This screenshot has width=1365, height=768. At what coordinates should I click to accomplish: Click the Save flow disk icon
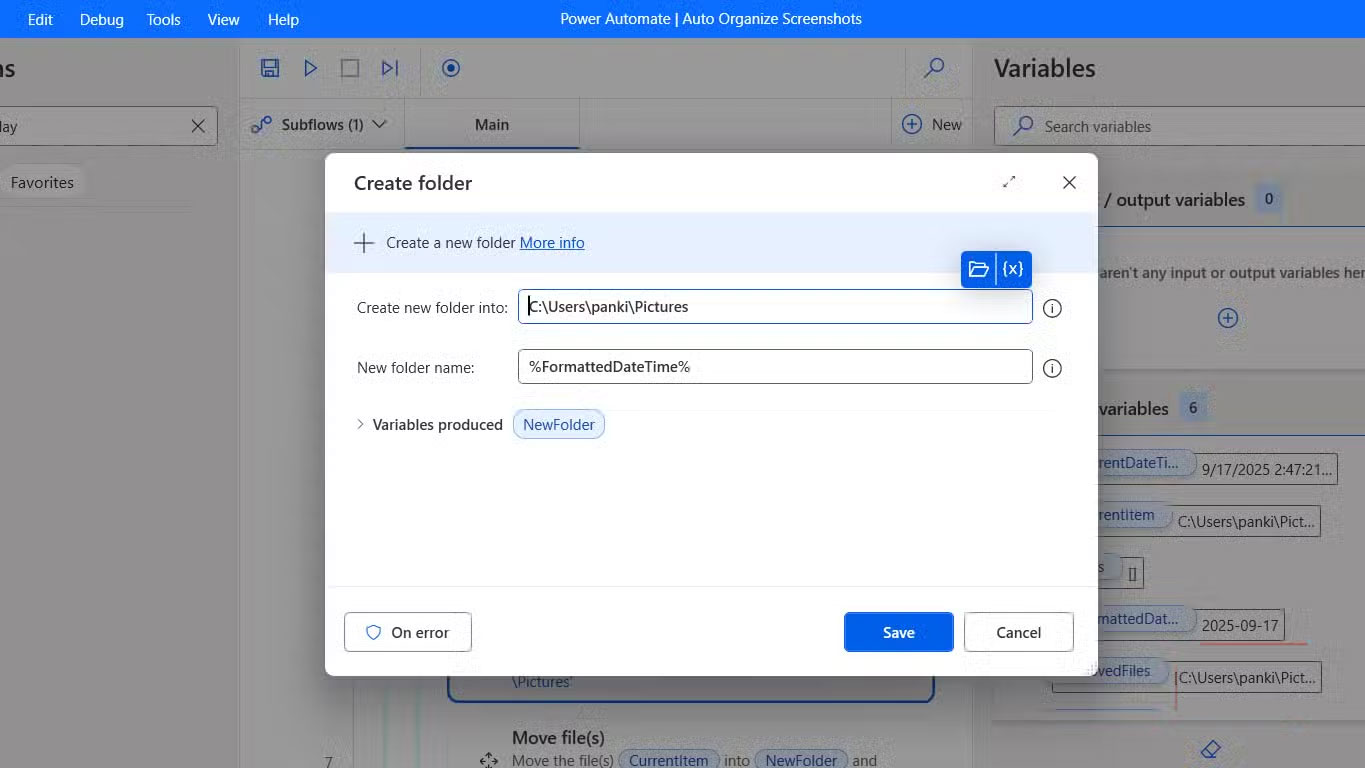point(269,68)
